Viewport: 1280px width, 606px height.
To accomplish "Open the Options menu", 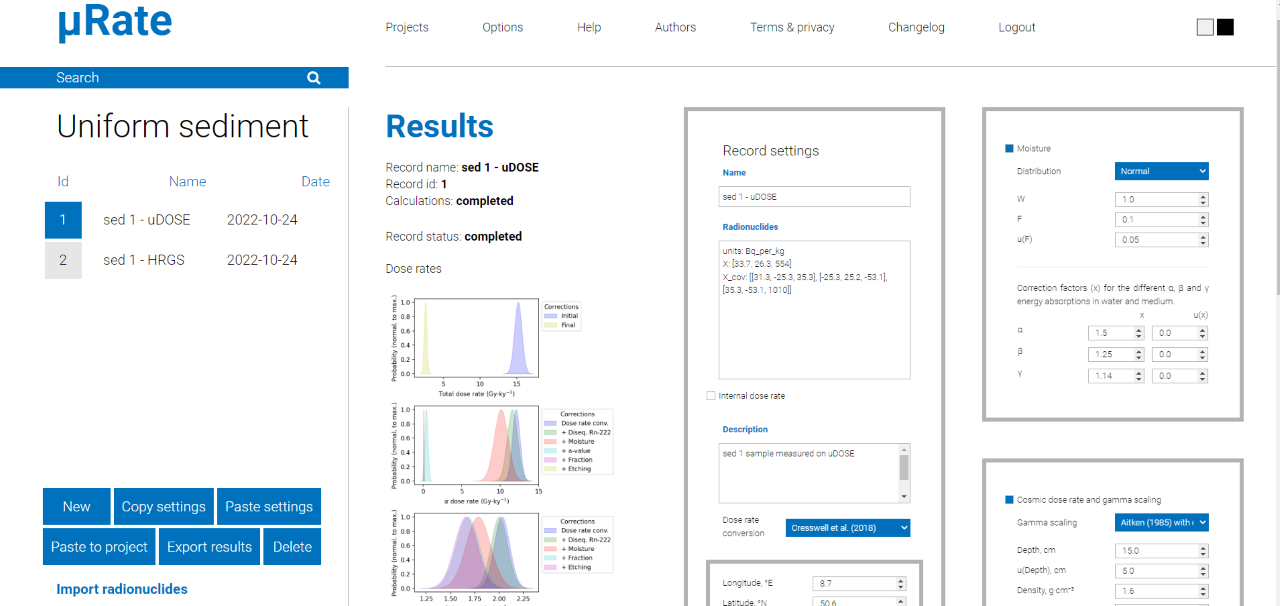I will pyautogui.click(x=502, y=27).
